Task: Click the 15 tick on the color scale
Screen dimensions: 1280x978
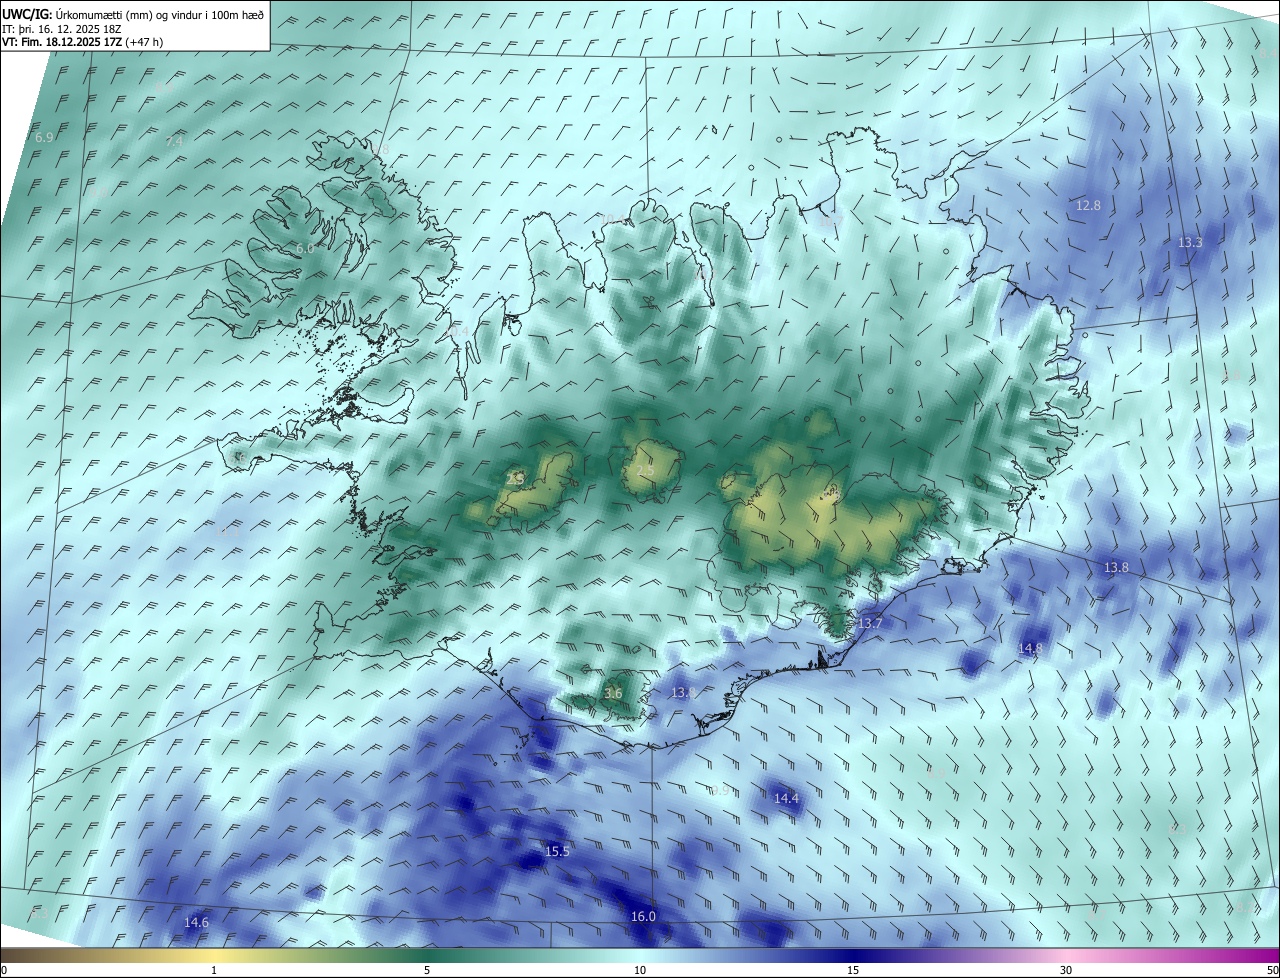Action: click(853, 970)
